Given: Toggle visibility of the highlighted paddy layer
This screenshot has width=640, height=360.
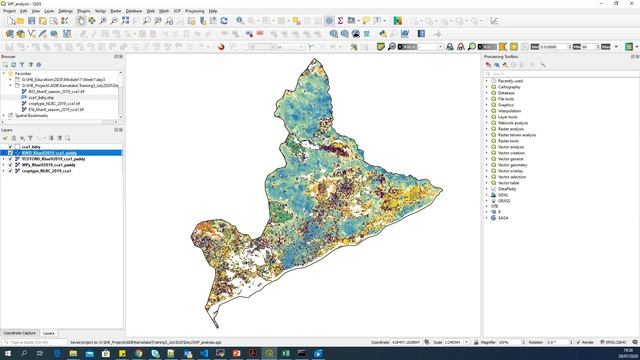Looking at the screenshot, I should click(10, 153).
